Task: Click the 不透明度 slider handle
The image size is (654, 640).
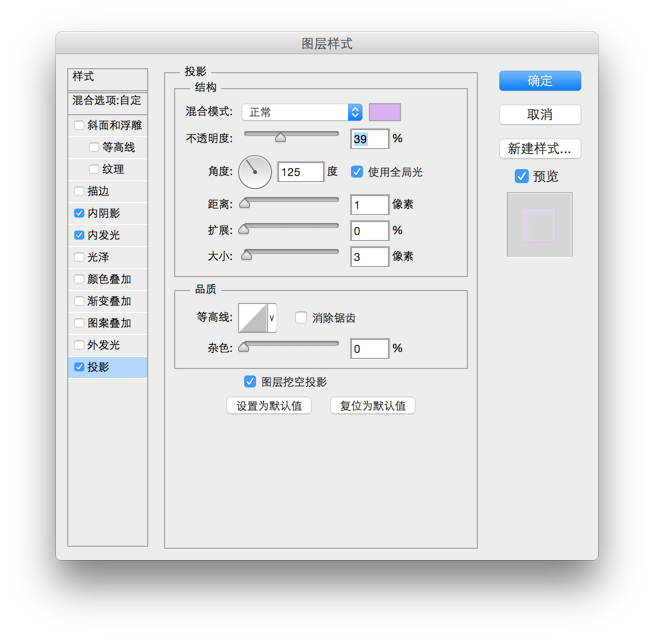Action: 280,137
